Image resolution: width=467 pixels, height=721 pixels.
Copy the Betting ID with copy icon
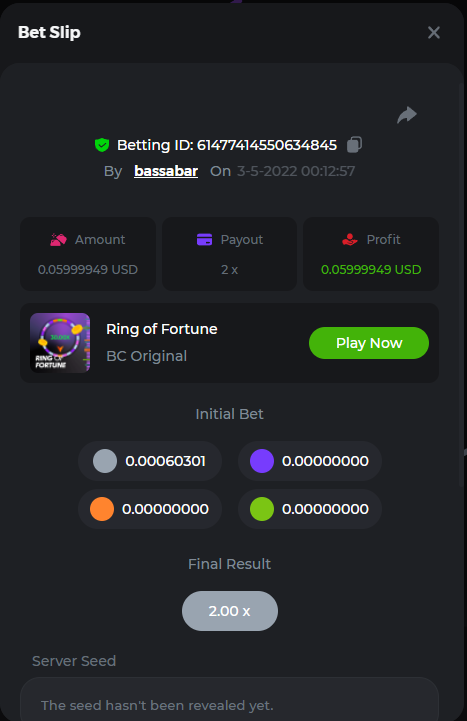click(x=354, y=144)
